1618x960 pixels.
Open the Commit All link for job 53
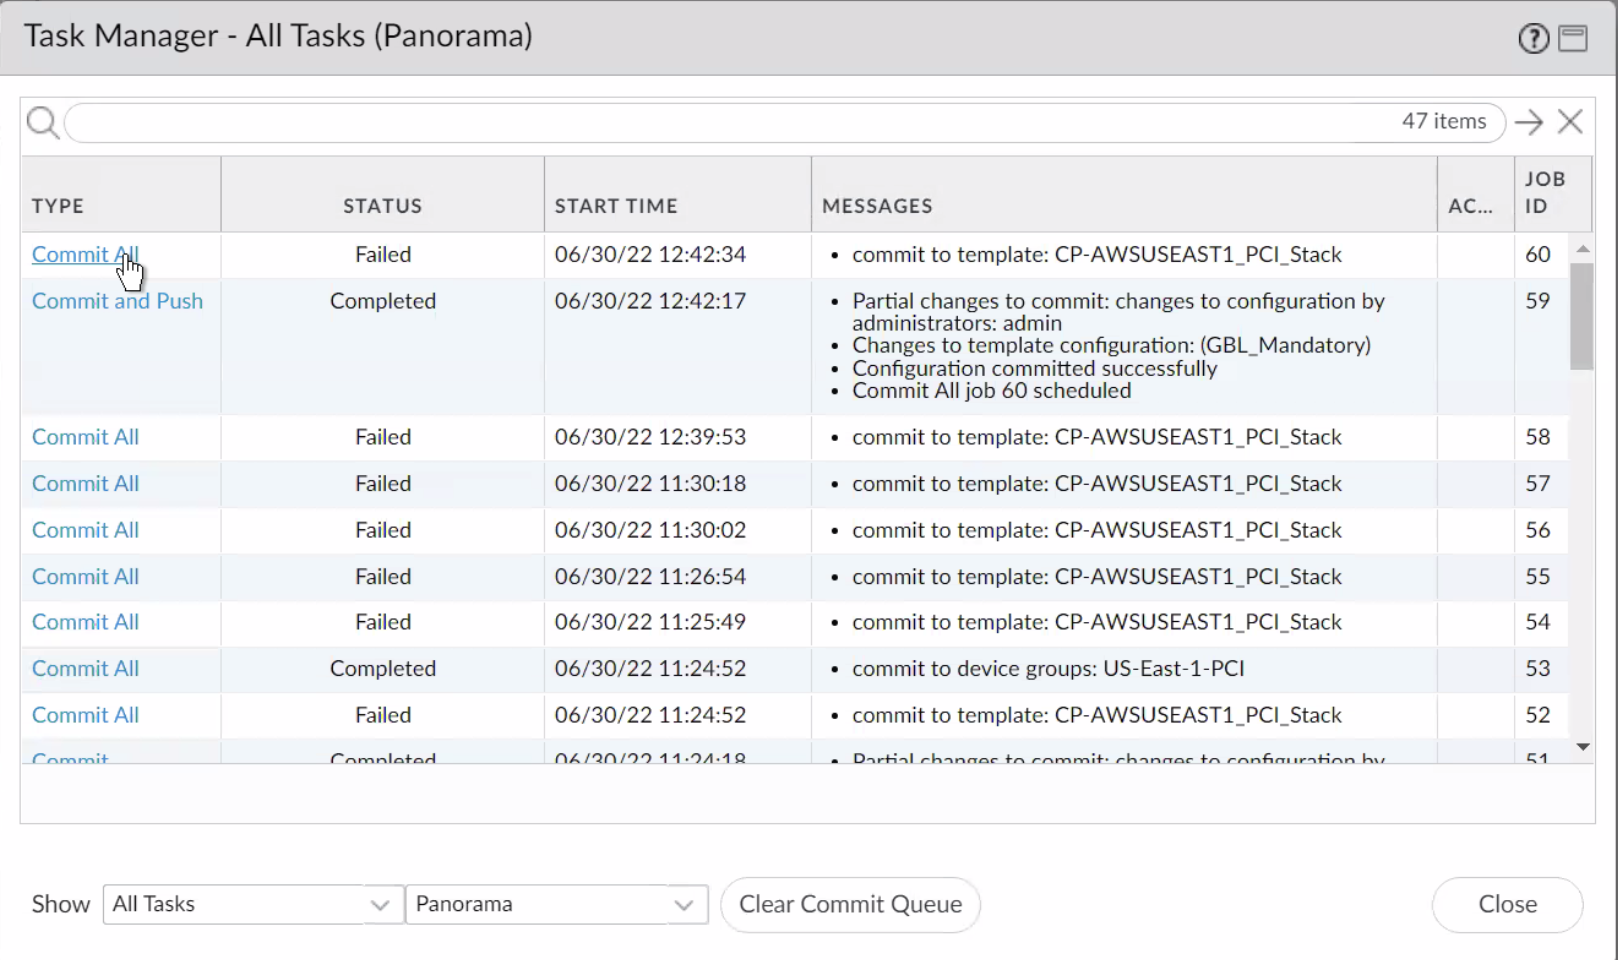click(x=85, y=668)
